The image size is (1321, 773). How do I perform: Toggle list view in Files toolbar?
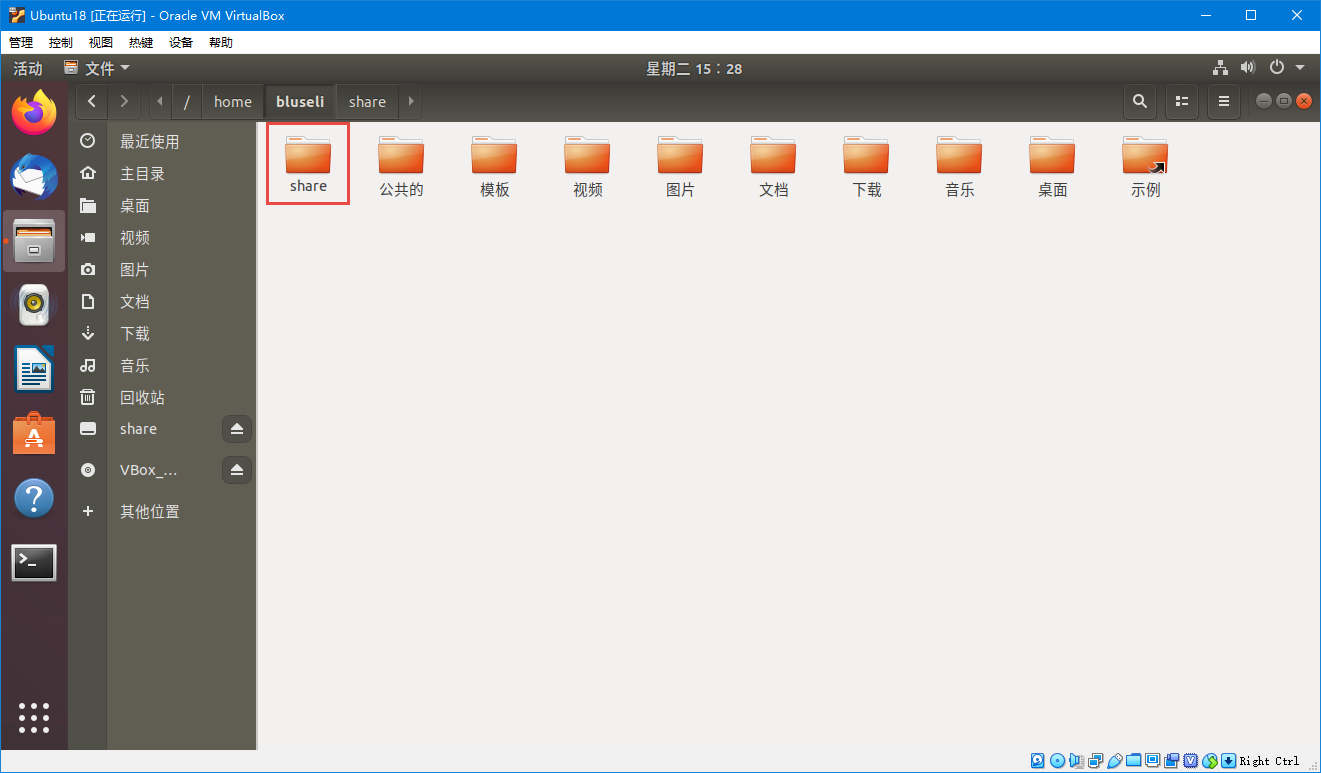coord(1182,101)
